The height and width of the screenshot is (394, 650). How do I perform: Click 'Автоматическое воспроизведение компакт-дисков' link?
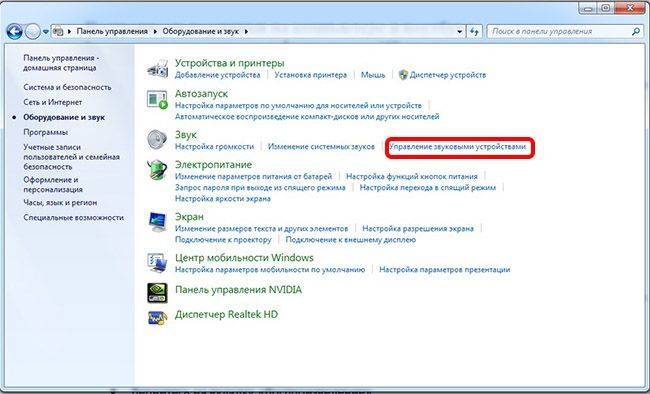point(307,117)
